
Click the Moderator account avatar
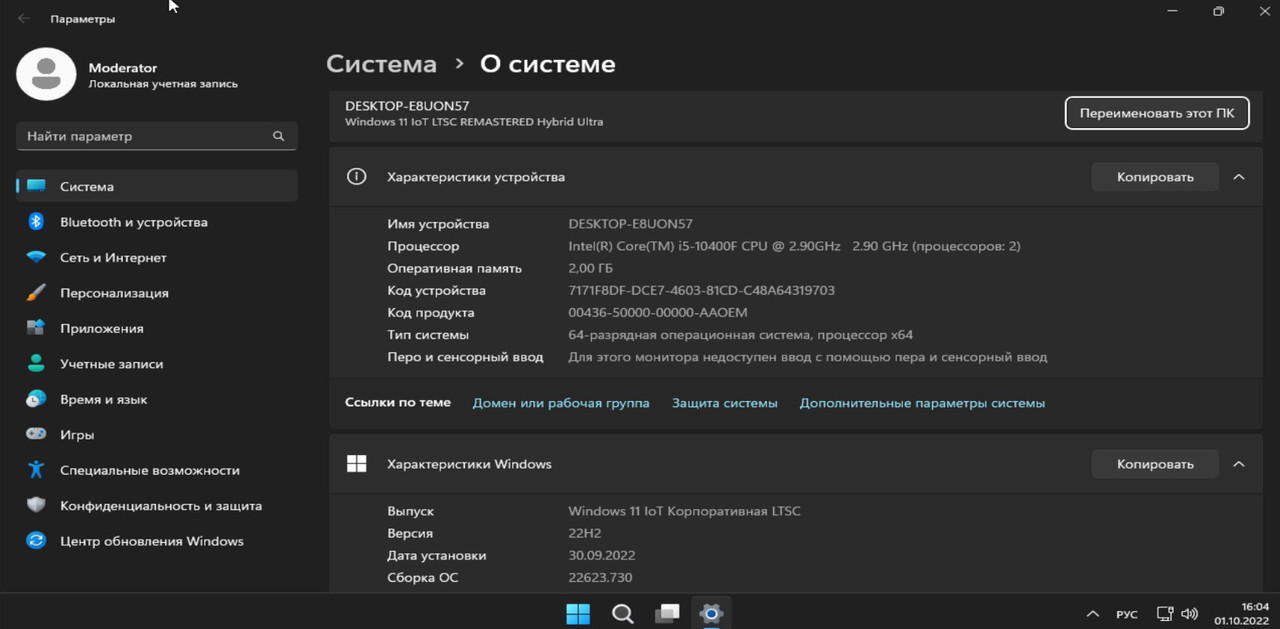click(46, 75)
